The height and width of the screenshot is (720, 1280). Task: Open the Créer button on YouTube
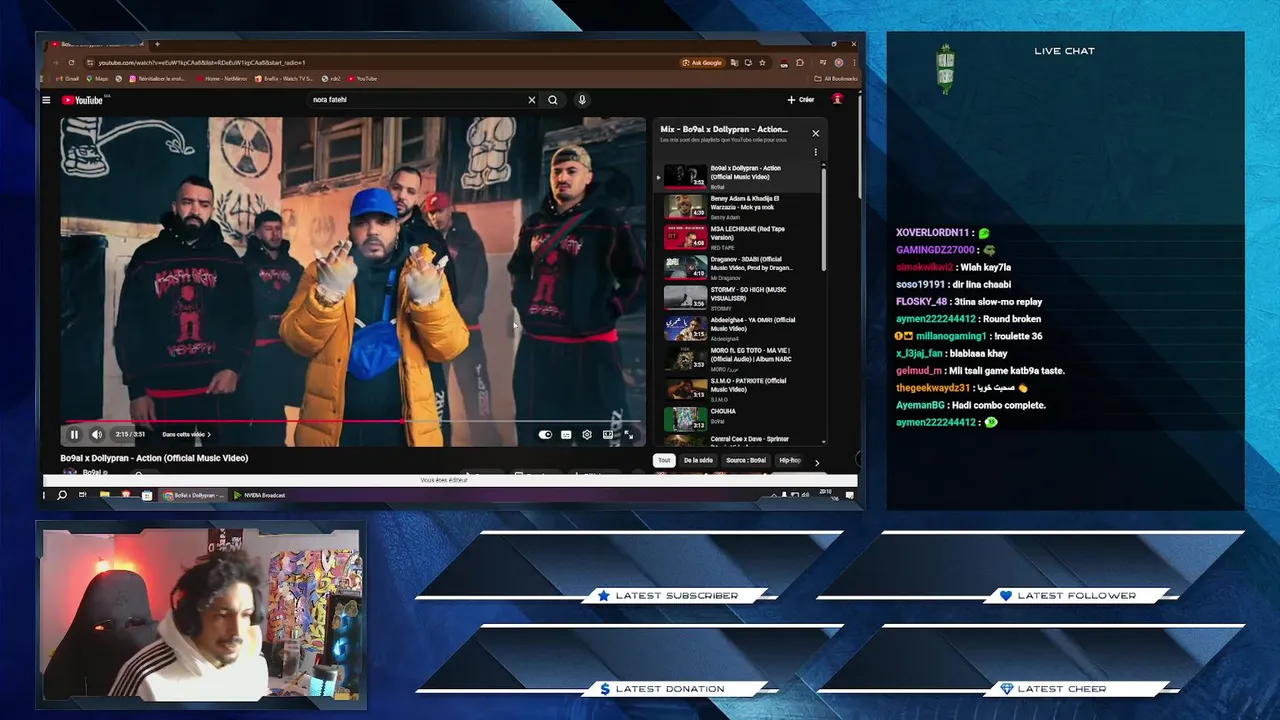click(801, 100)
